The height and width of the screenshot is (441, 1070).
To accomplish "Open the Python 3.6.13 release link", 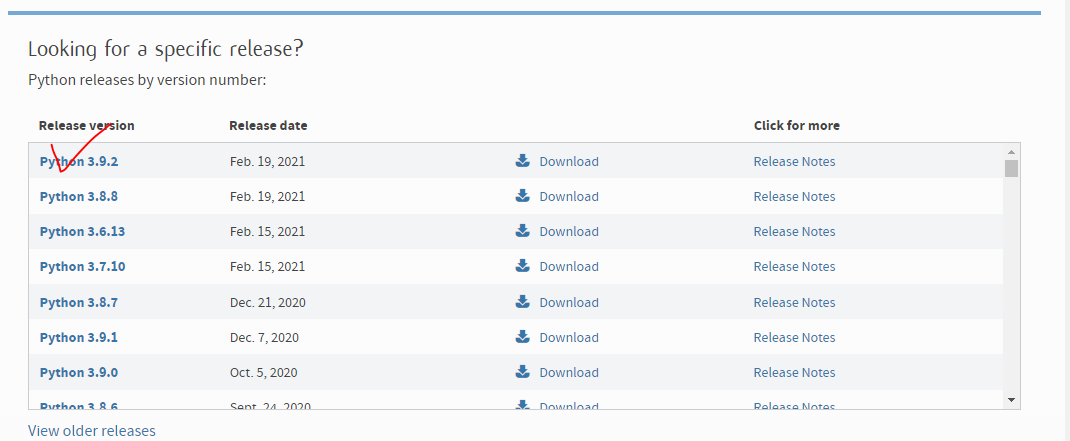I will pyautogui.click(x=82, y=231).
